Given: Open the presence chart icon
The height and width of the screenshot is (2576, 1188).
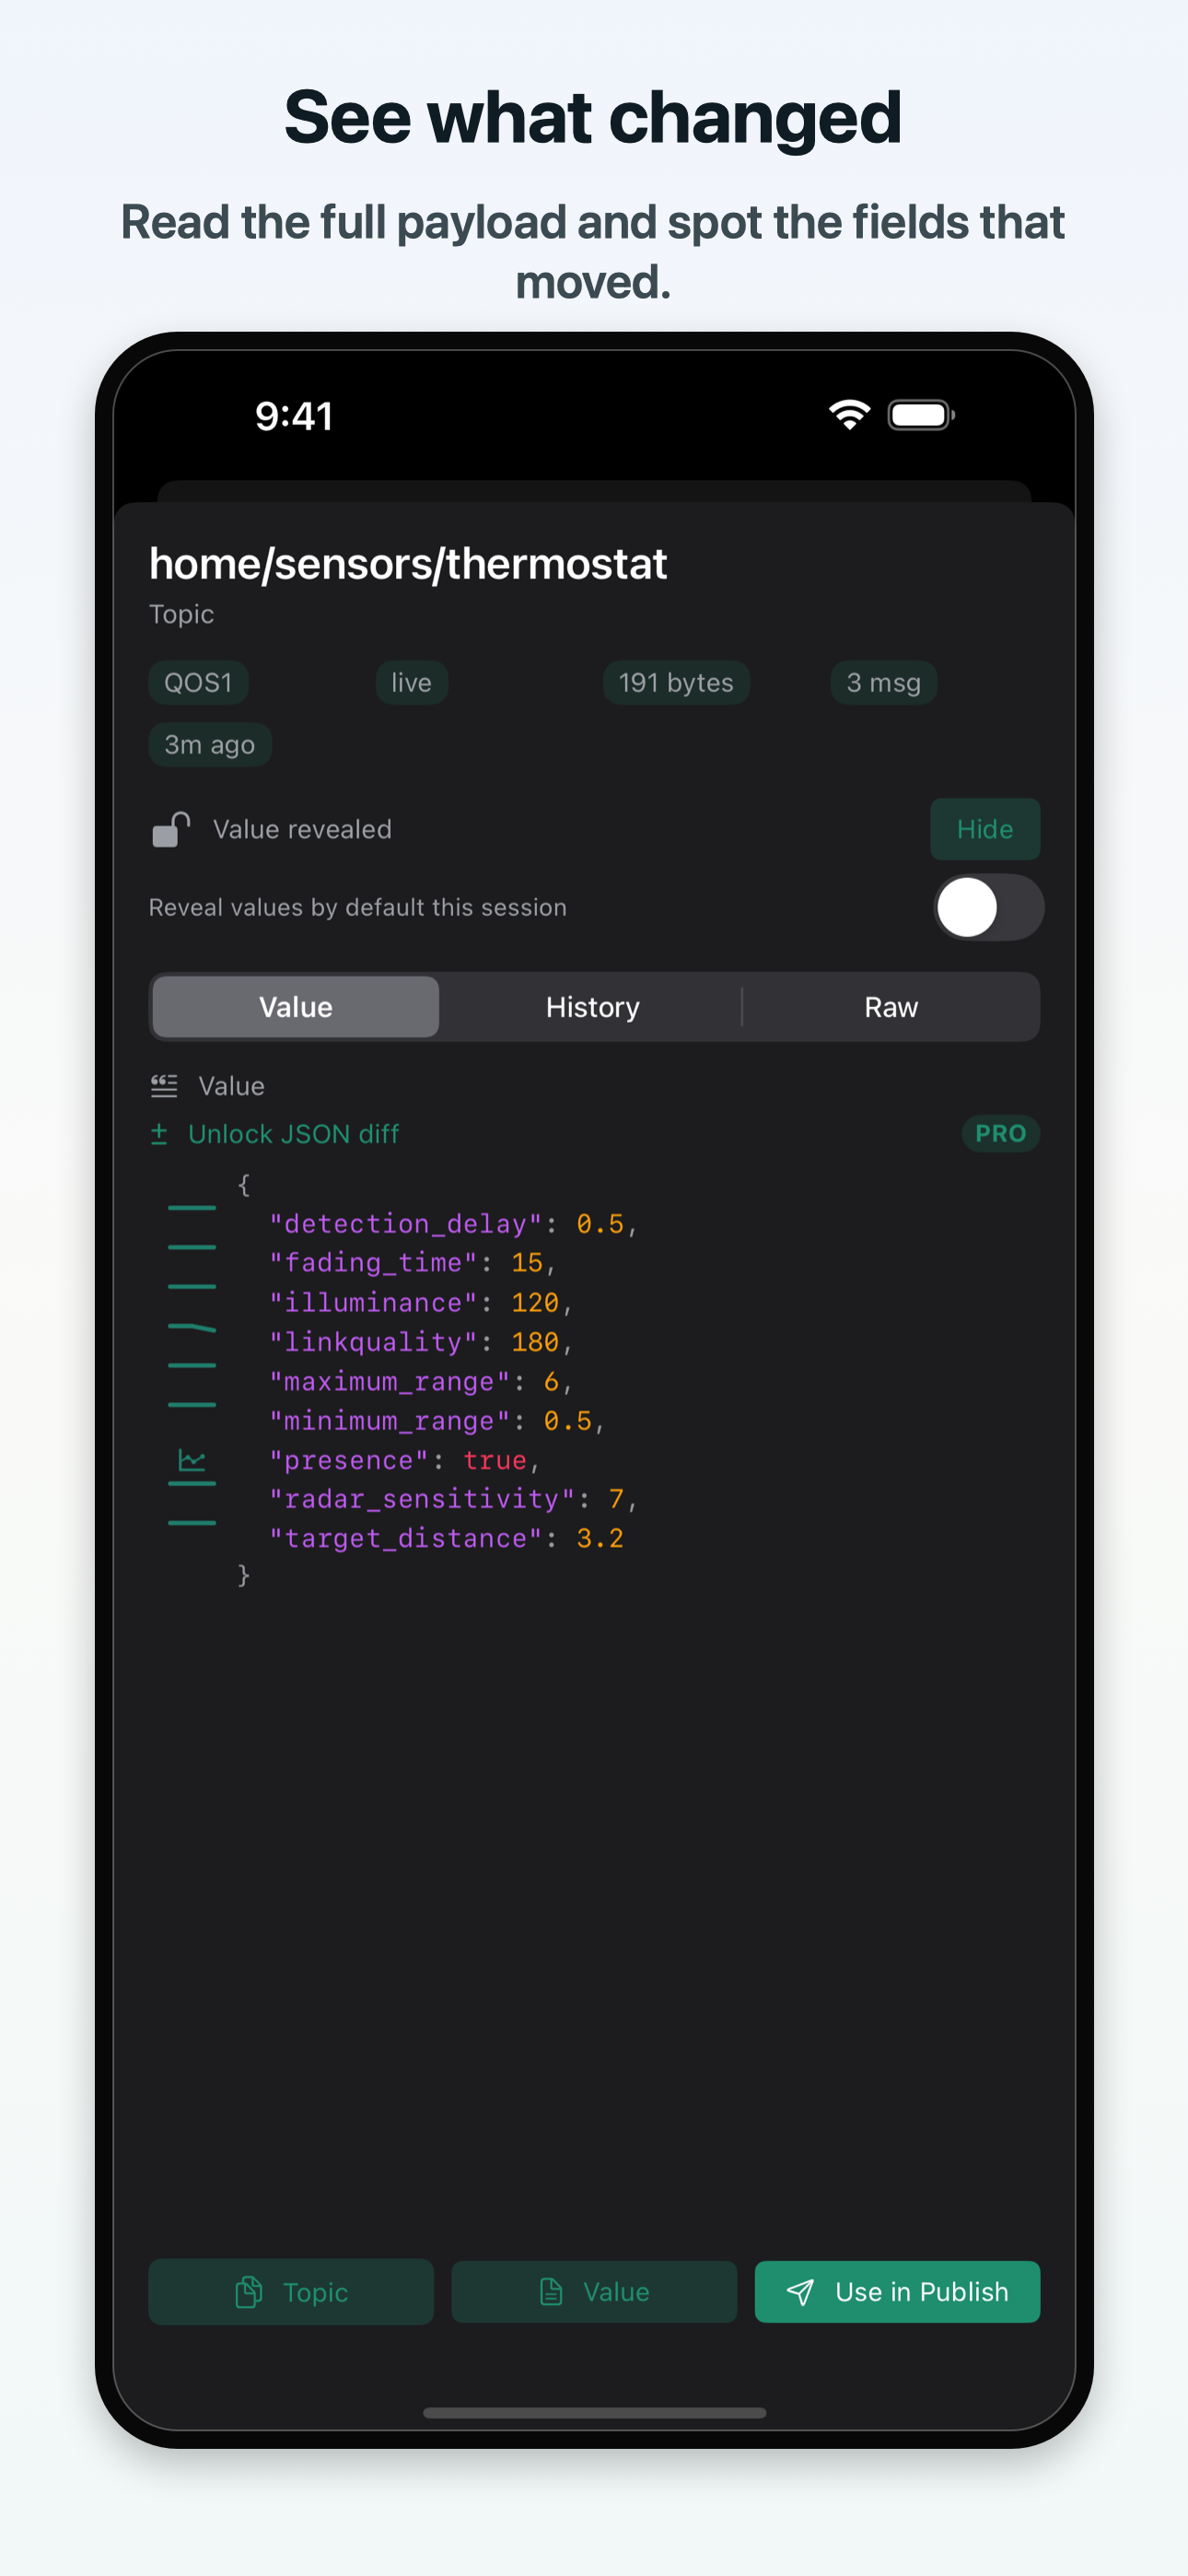Looking at the screenshot, I should point(192,1460).
